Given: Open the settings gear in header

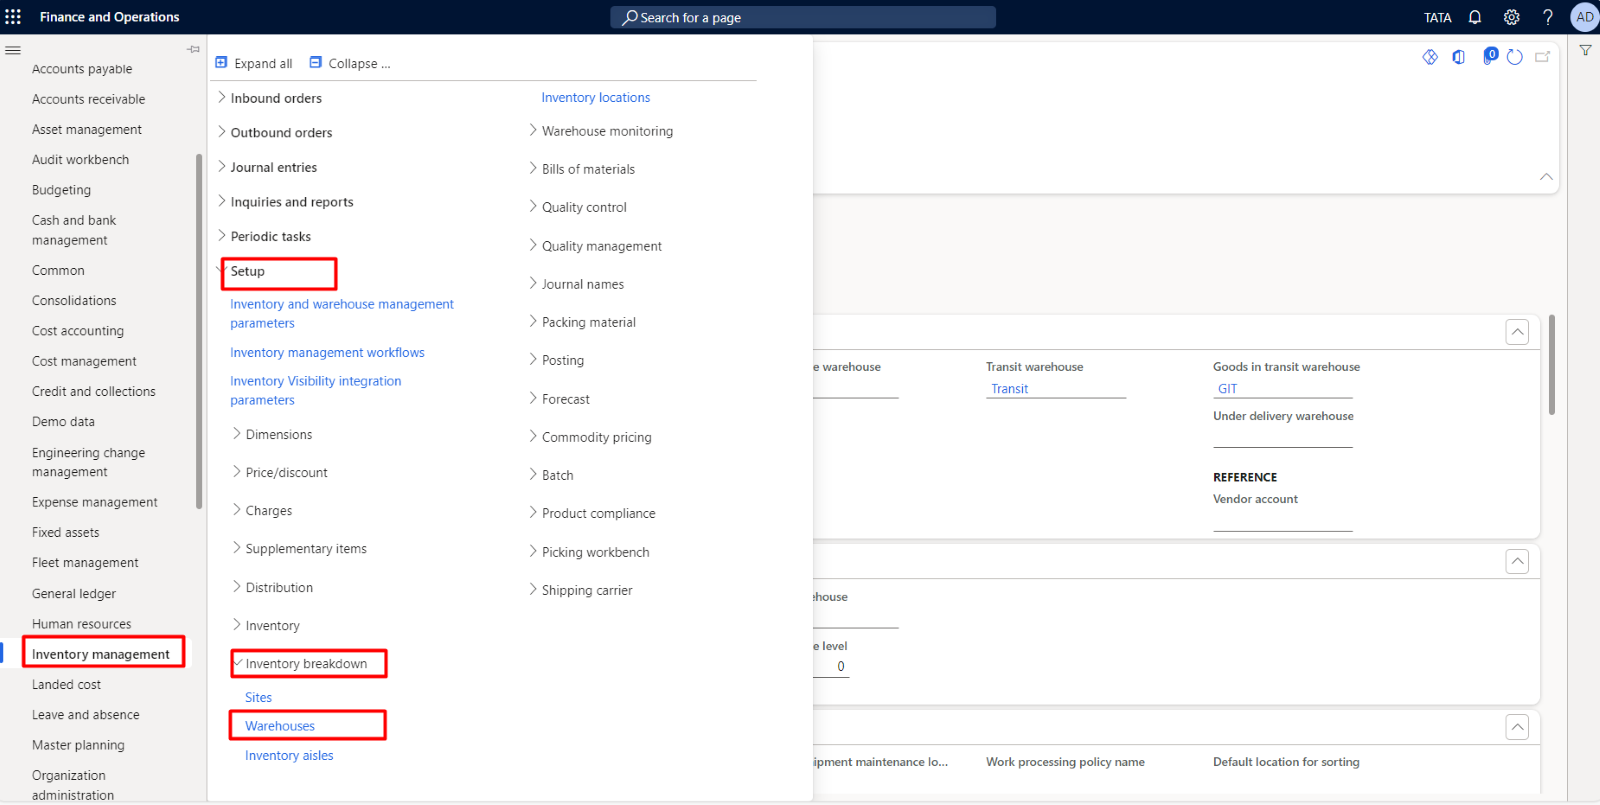Looking at the screenshot, I should (1512, 17).
